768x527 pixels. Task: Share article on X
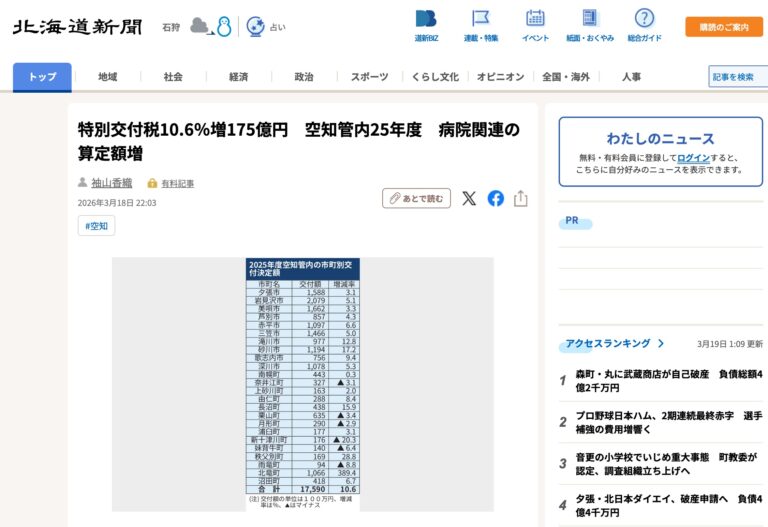coord(469,198)
